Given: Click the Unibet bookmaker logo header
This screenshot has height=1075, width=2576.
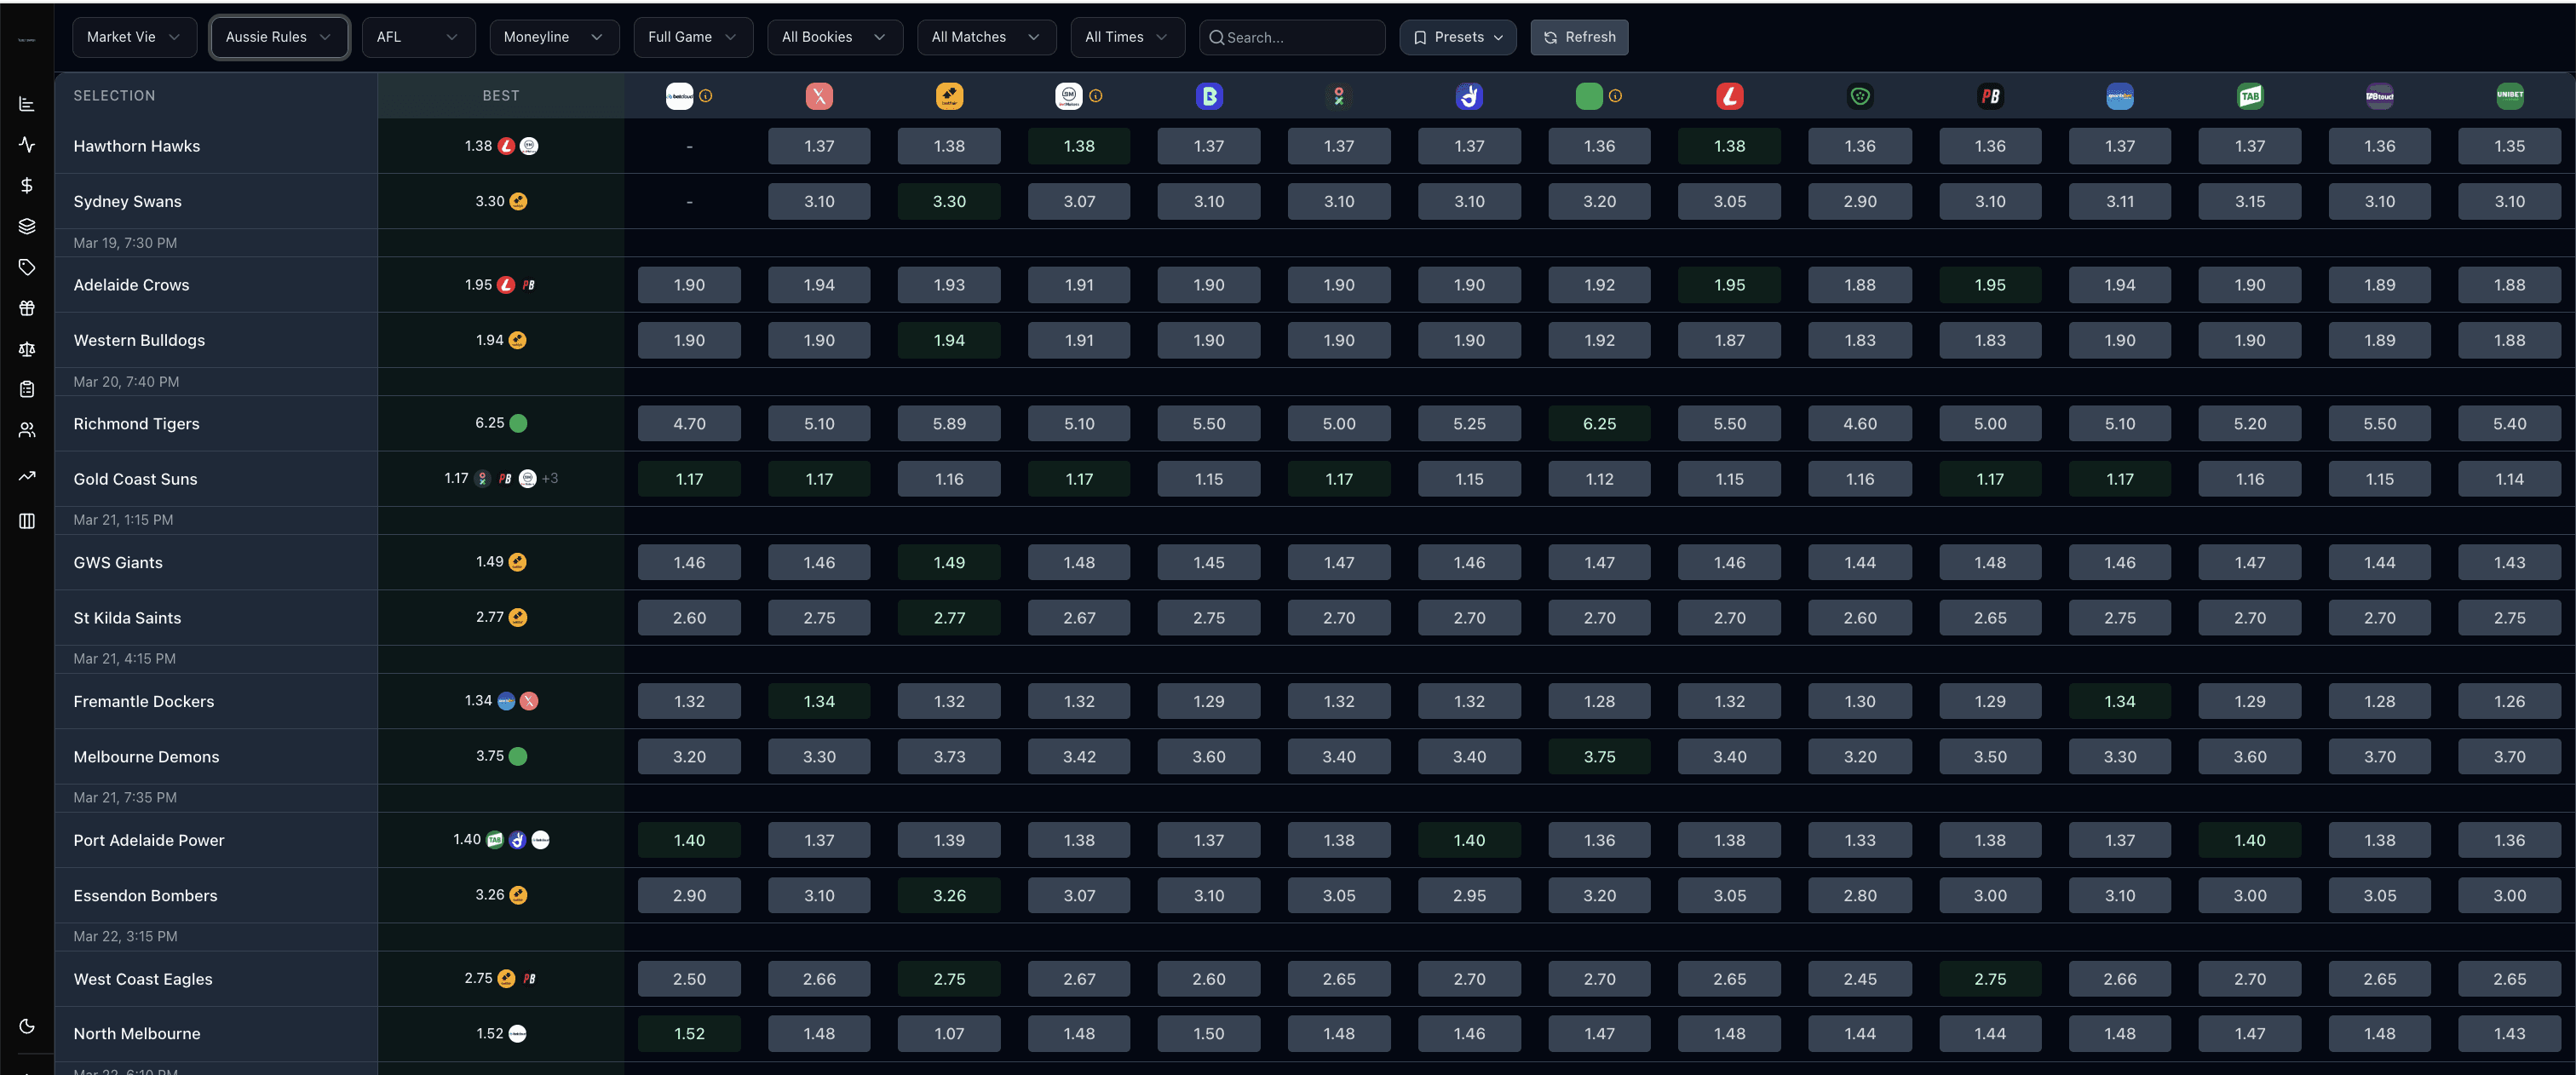Looking at the screenshot, I should coord(2509,96).
